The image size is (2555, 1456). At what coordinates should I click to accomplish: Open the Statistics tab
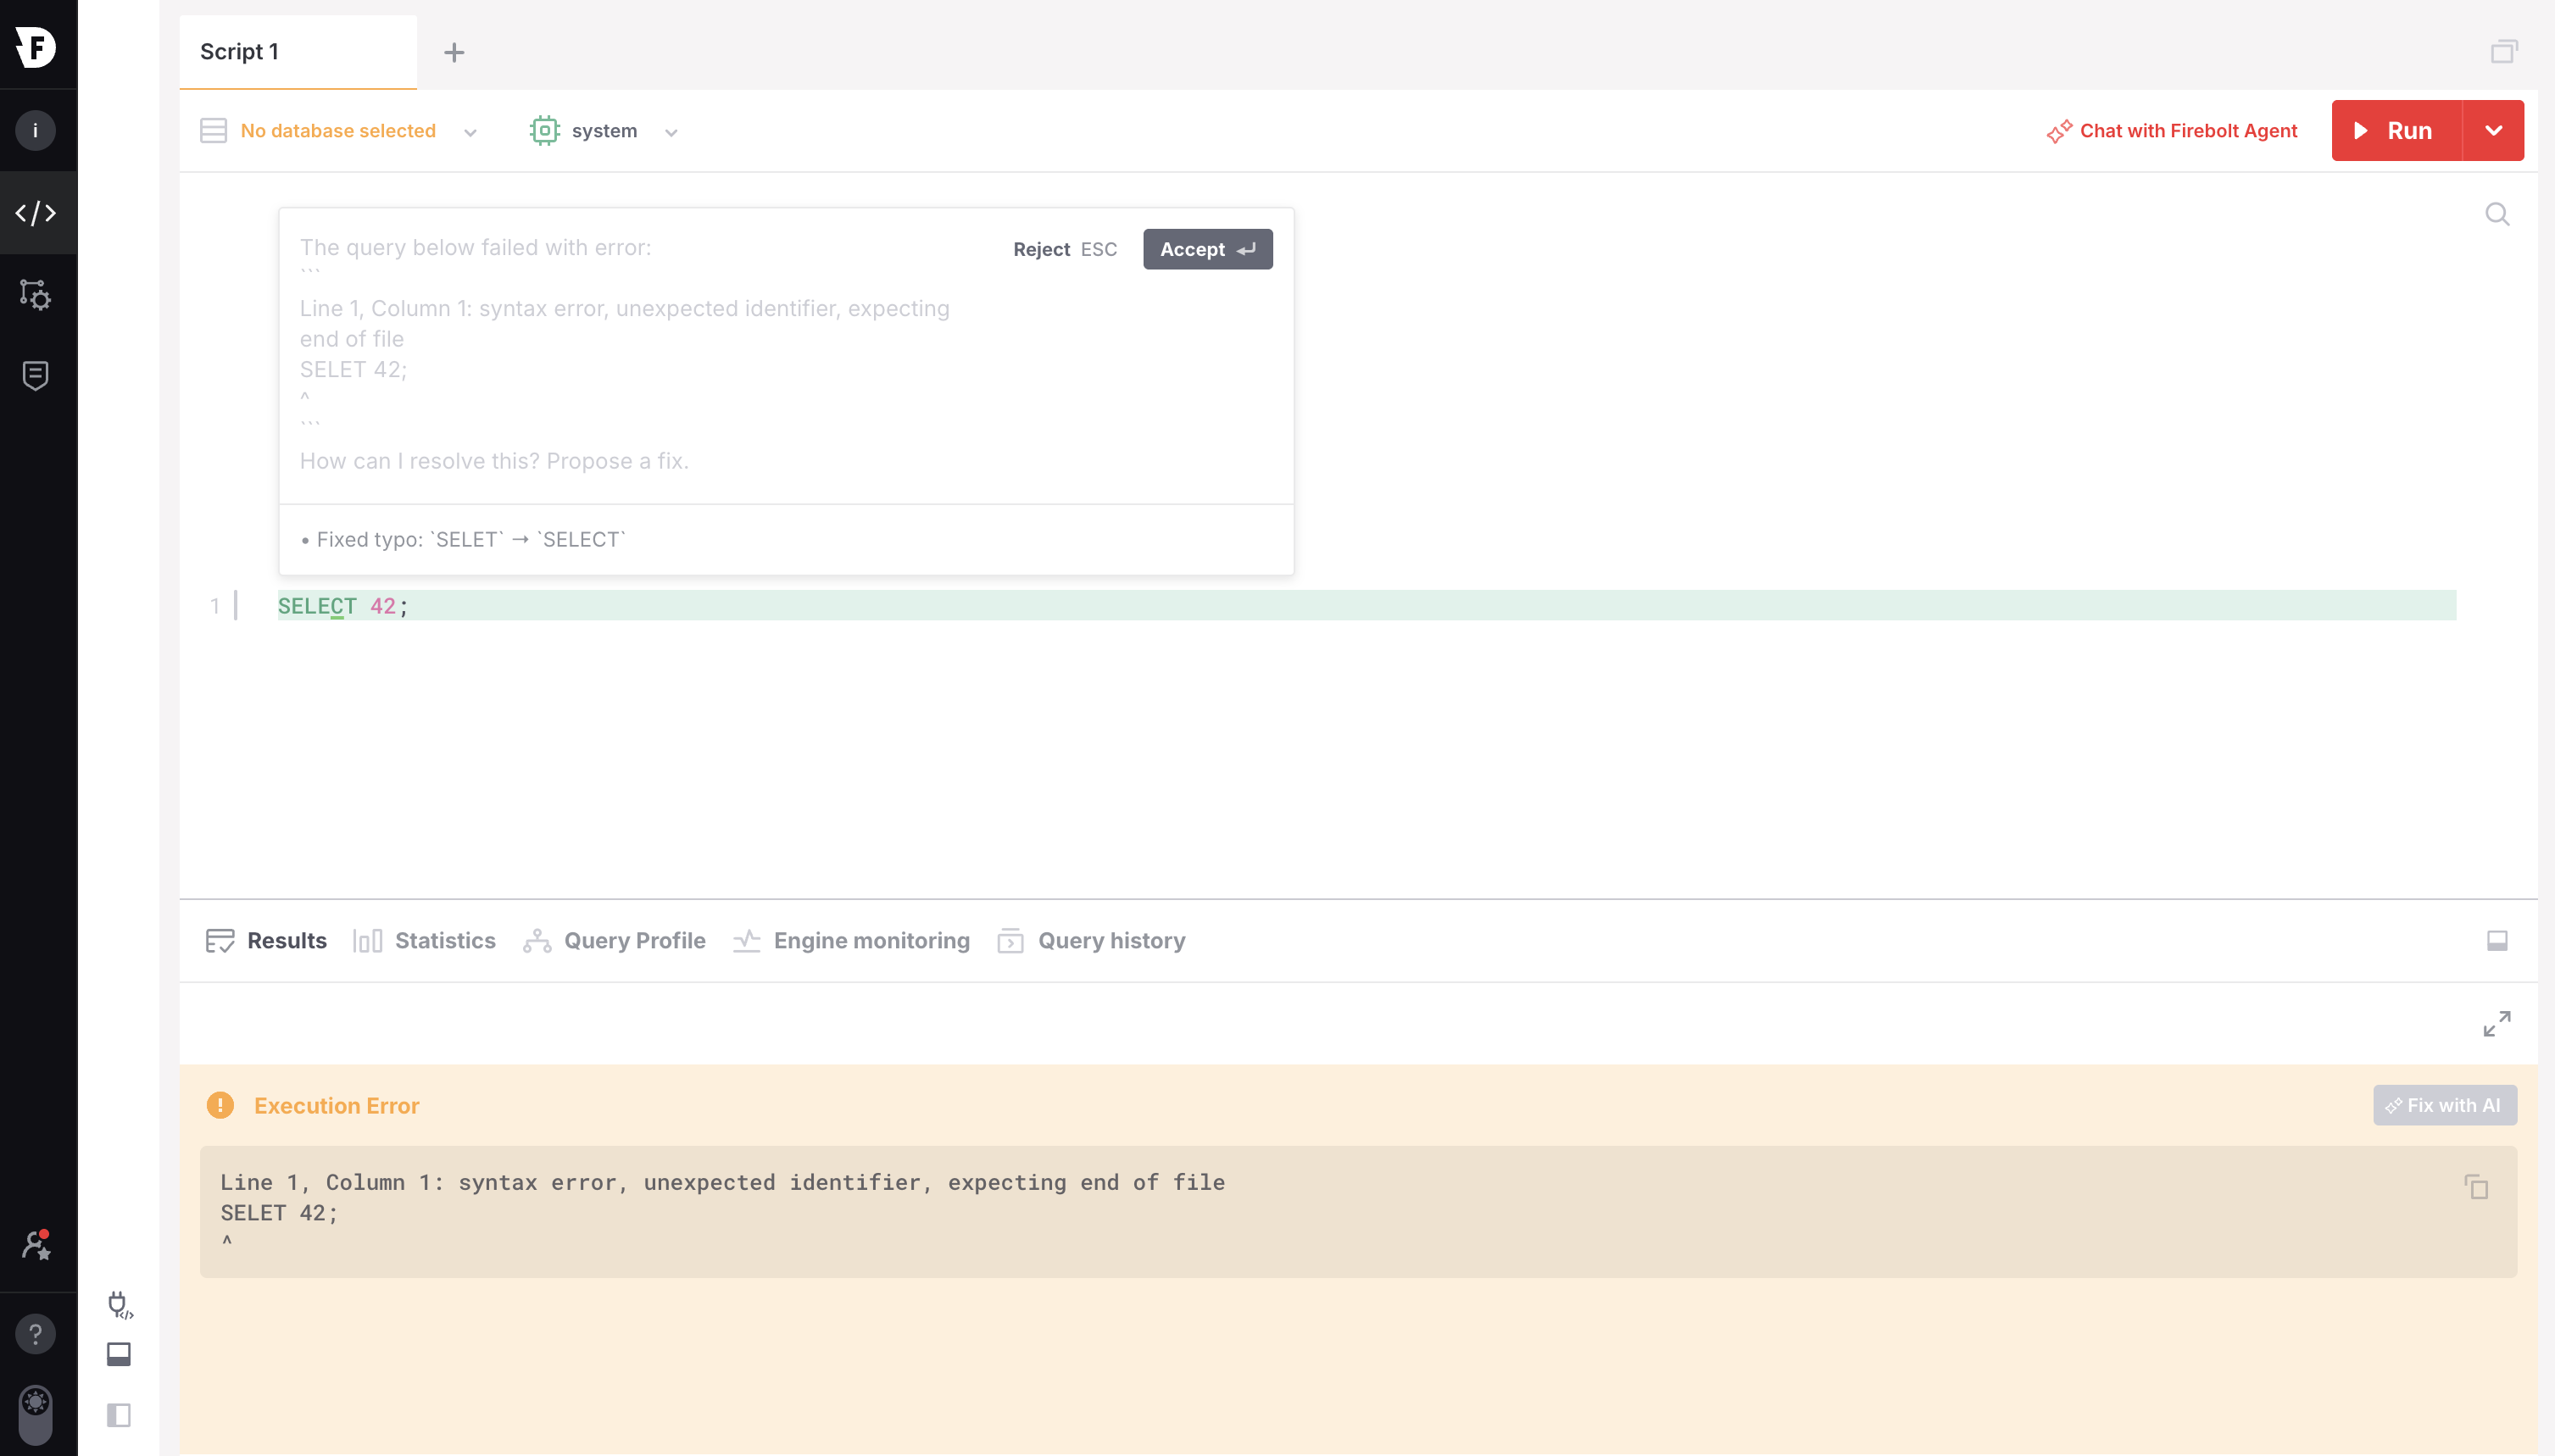(424, 940)
